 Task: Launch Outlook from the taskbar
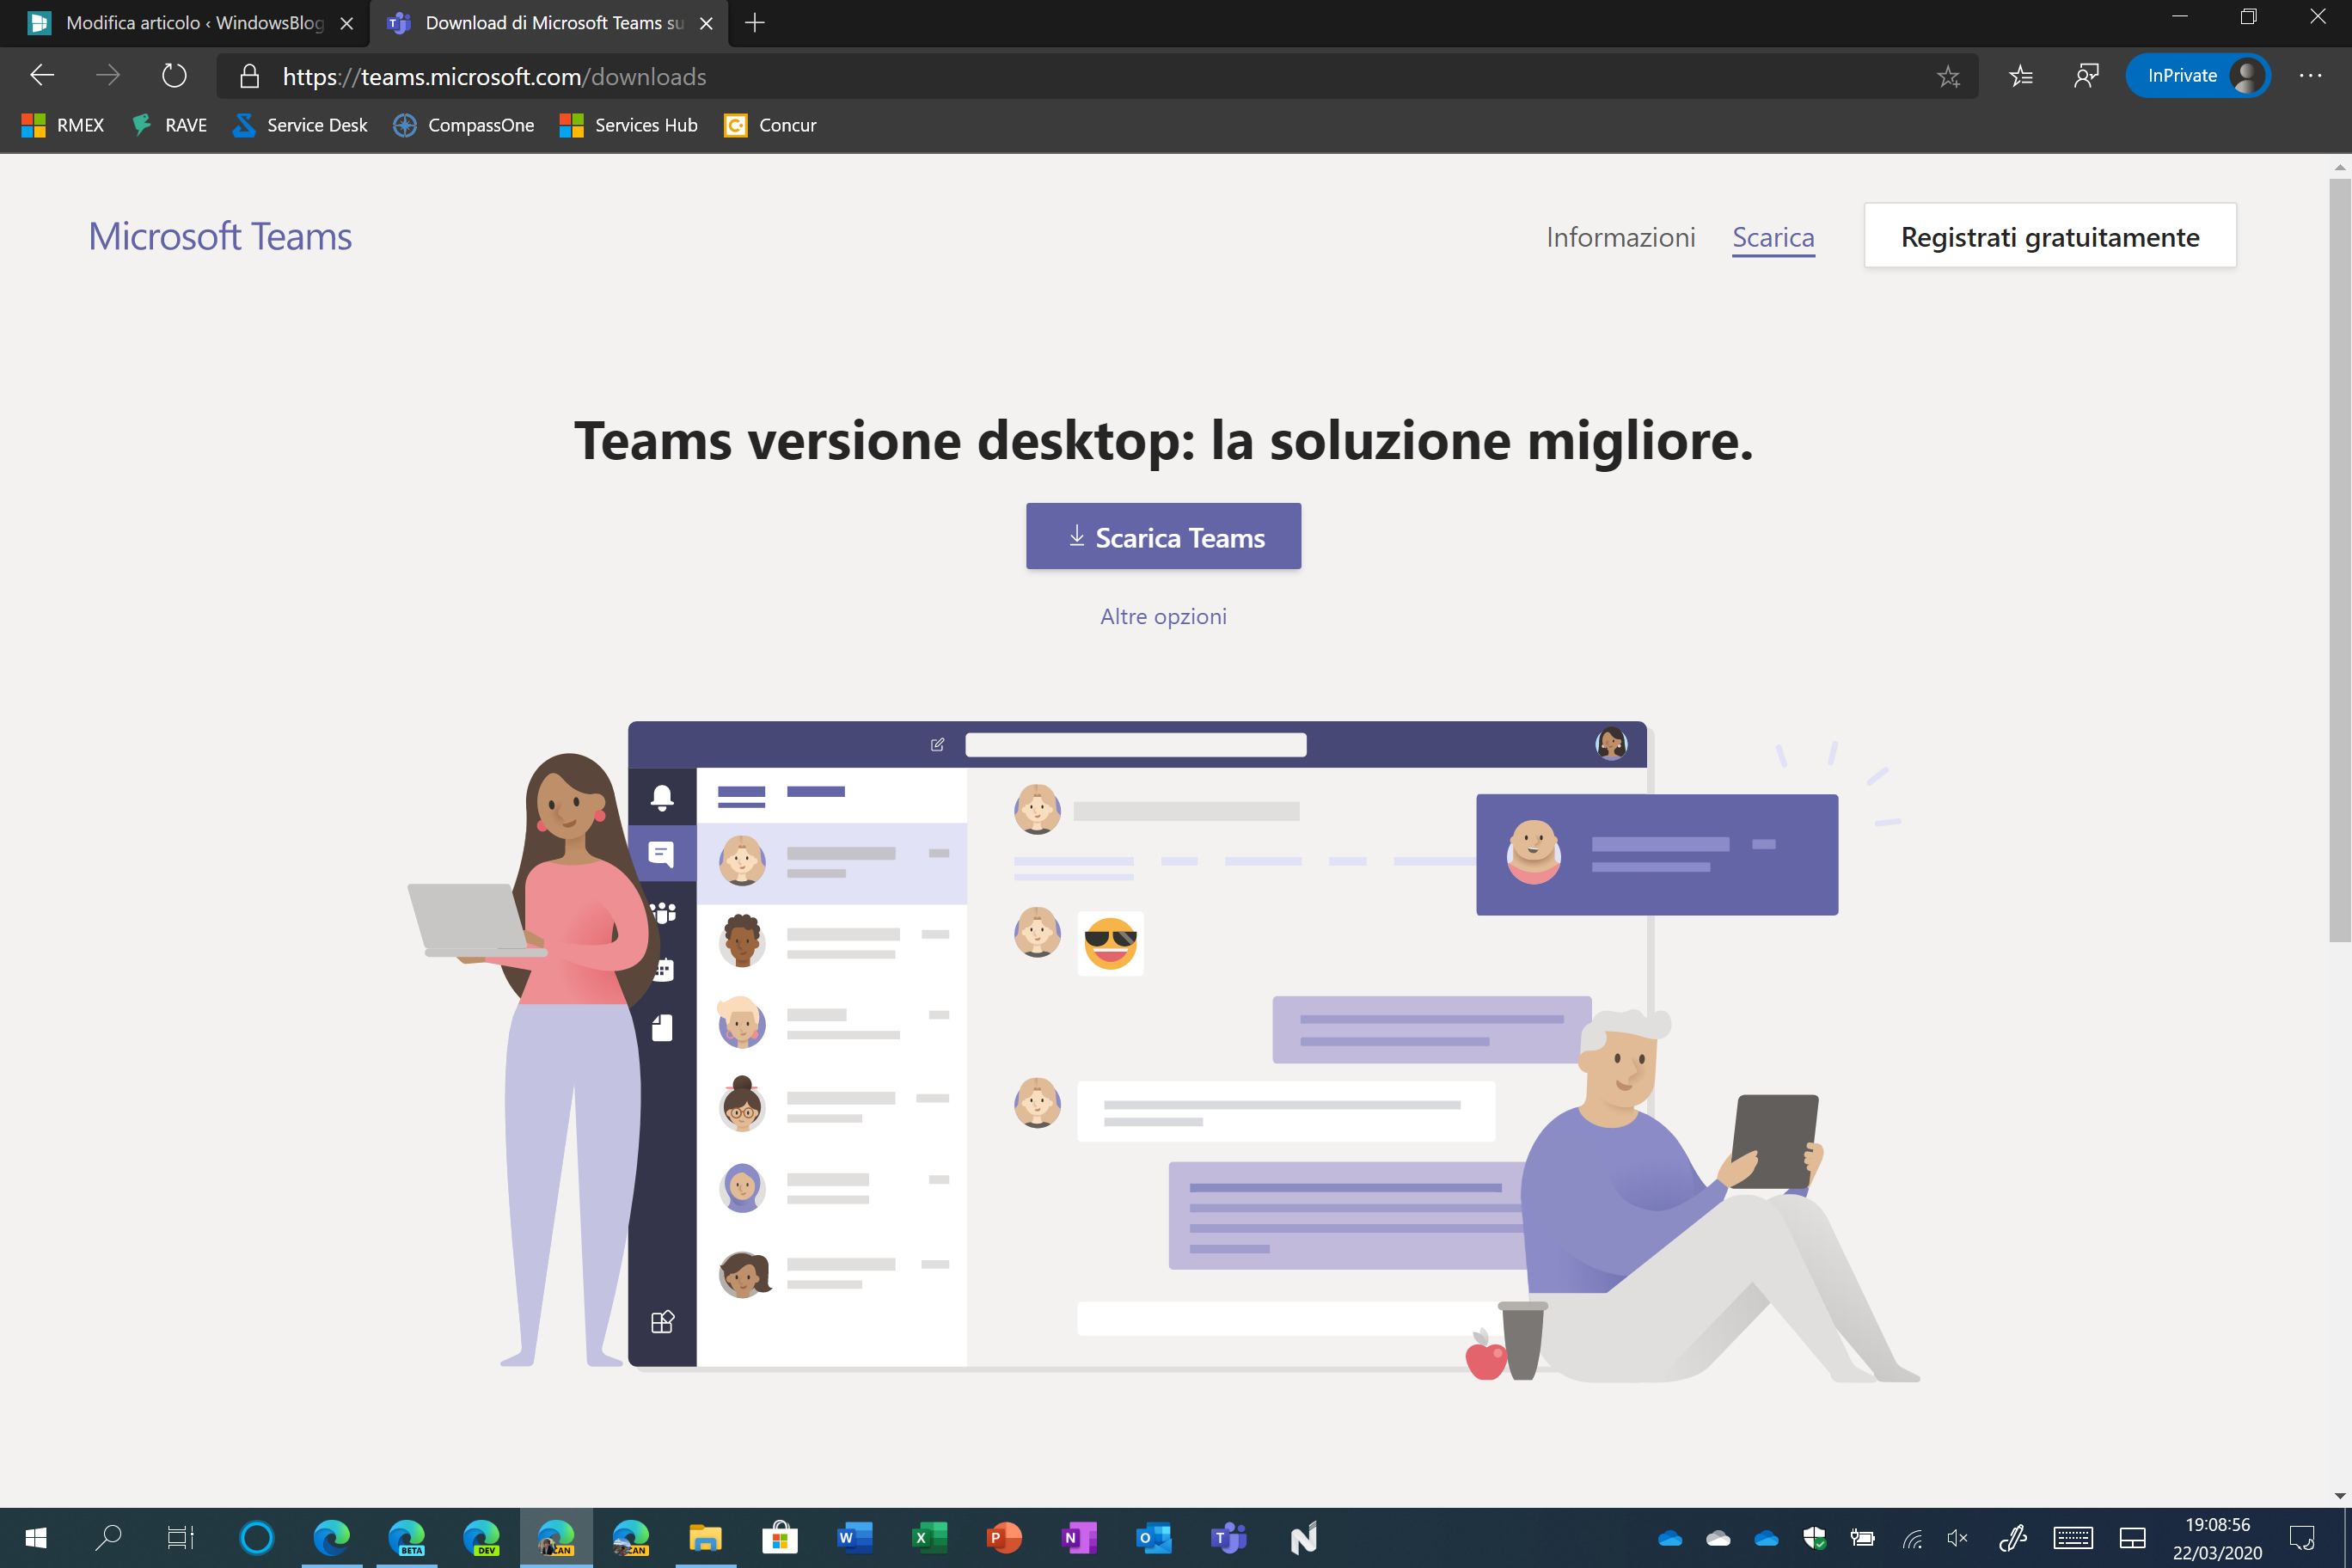(x=1154, y=1538)
